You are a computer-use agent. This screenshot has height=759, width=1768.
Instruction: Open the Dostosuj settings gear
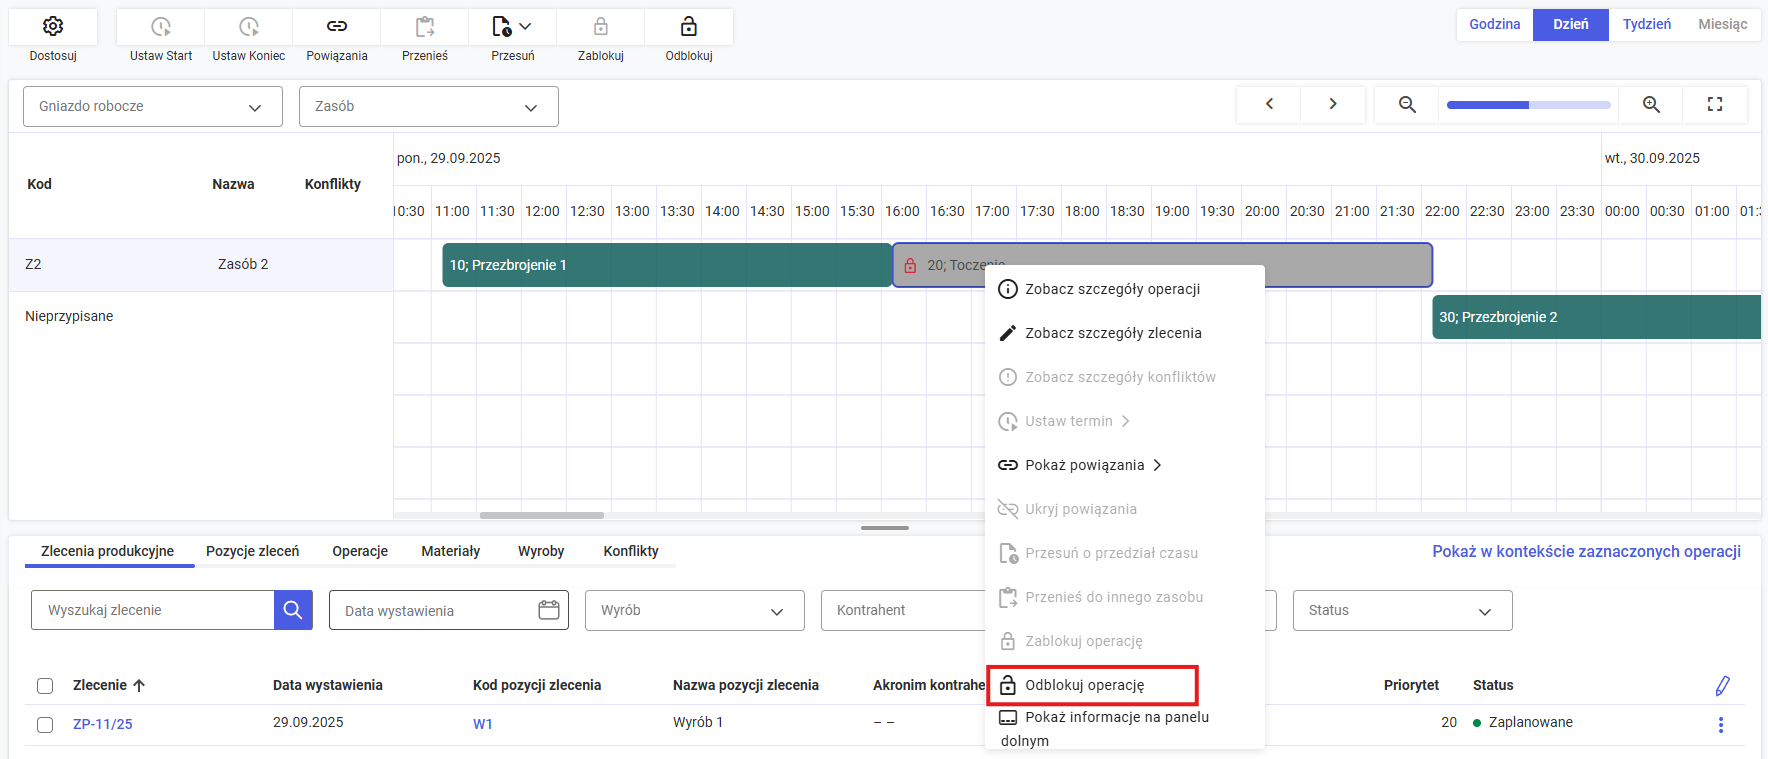pyautogui.click(x=53, y=27)
